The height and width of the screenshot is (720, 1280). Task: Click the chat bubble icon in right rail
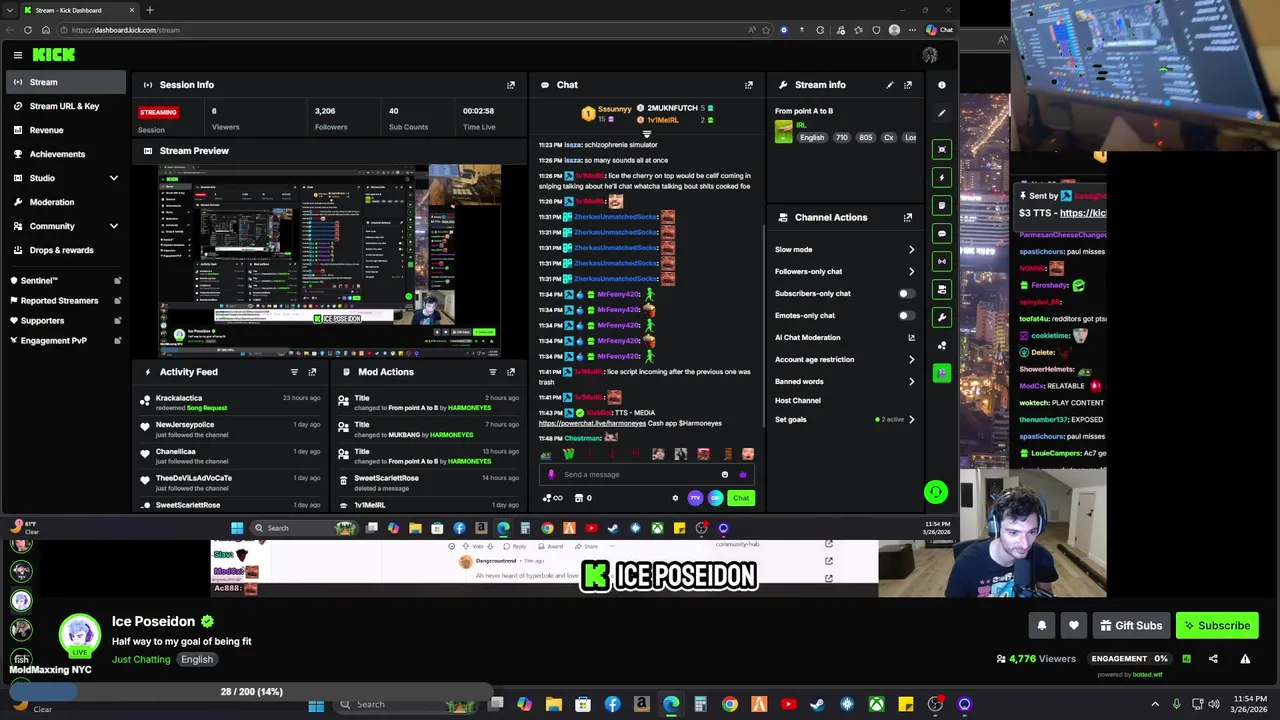tap(942, 233)
